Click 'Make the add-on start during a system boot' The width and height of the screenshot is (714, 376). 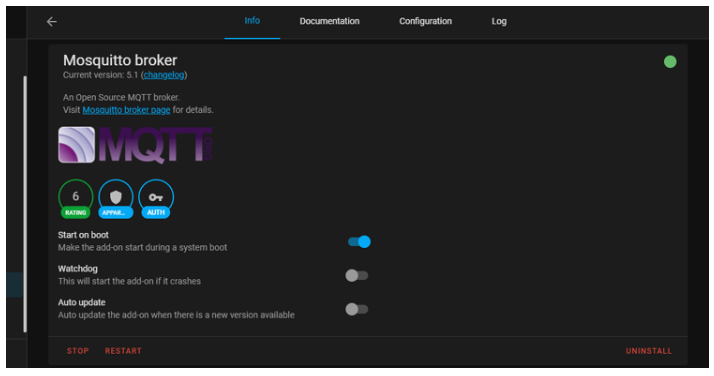143,248
